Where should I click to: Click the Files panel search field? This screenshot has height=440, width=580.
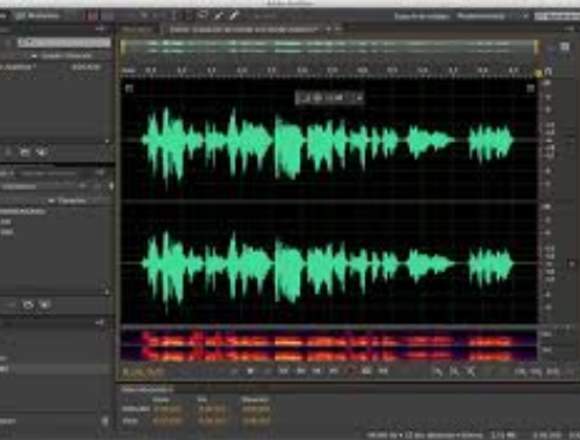point(64,43)
